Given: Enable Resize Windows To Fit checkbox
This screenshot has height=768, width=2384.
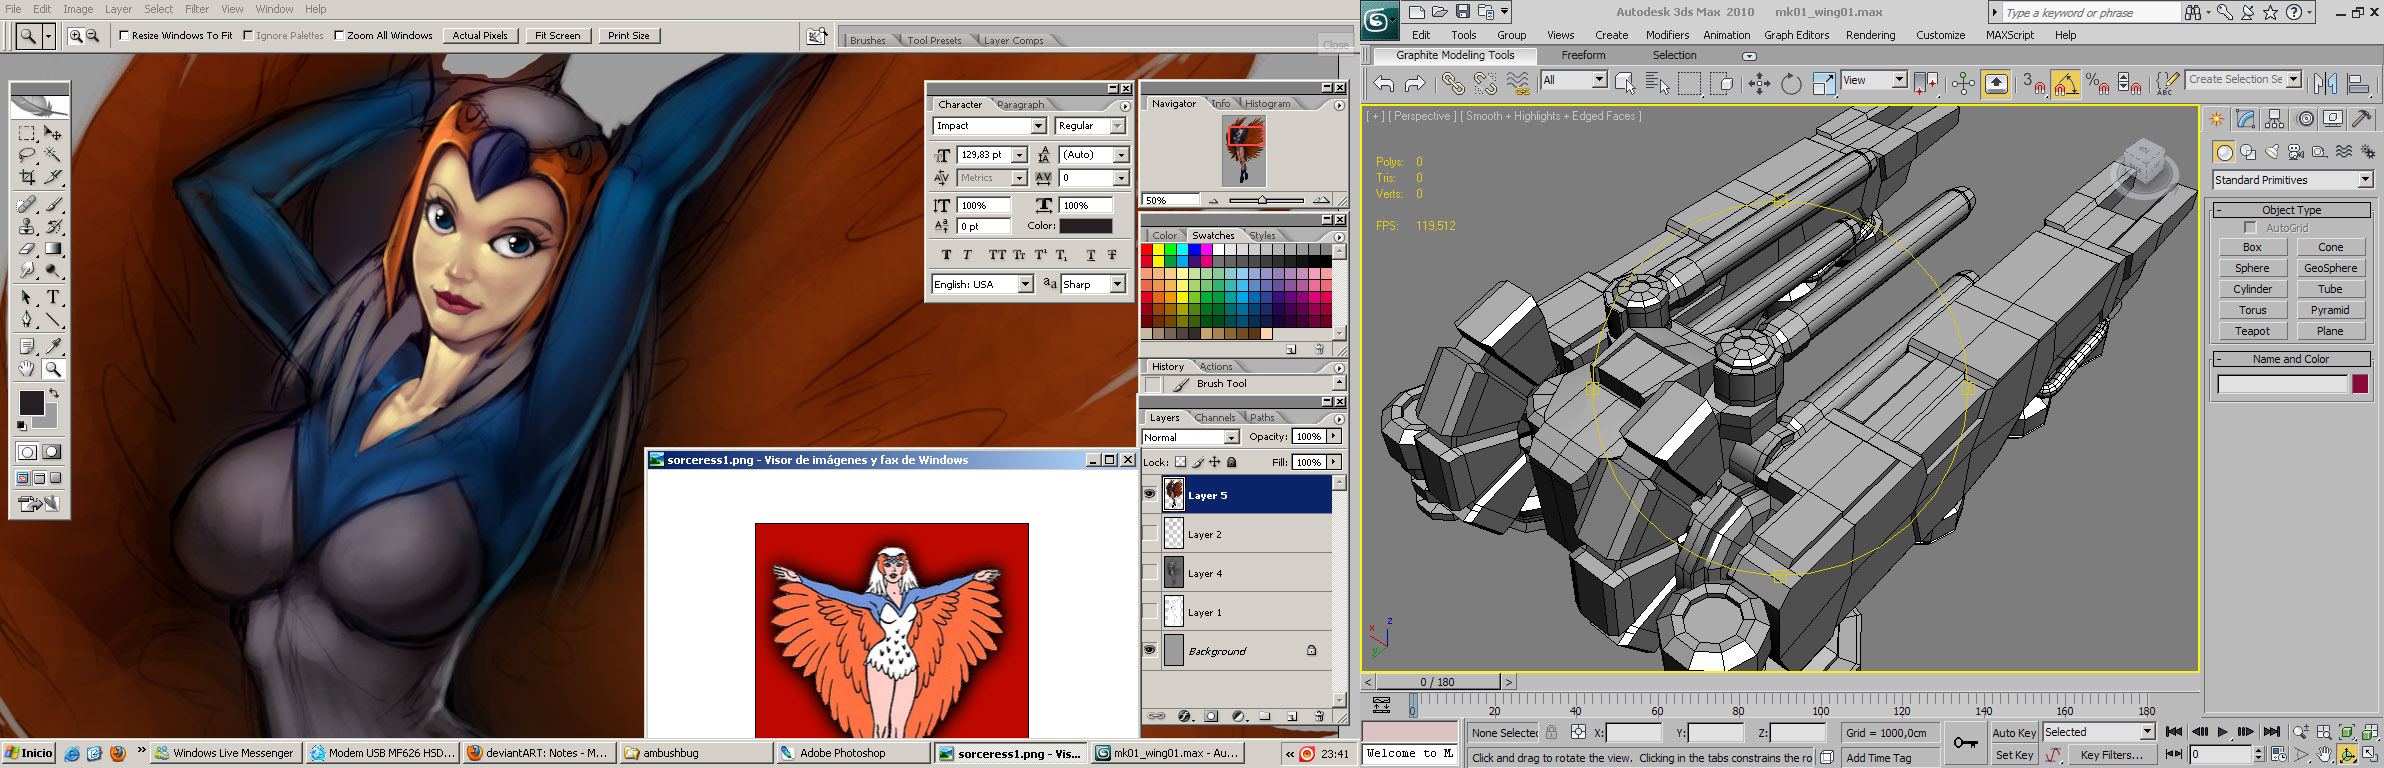Looking at the screenshot, I should click(x=124, y=35).
